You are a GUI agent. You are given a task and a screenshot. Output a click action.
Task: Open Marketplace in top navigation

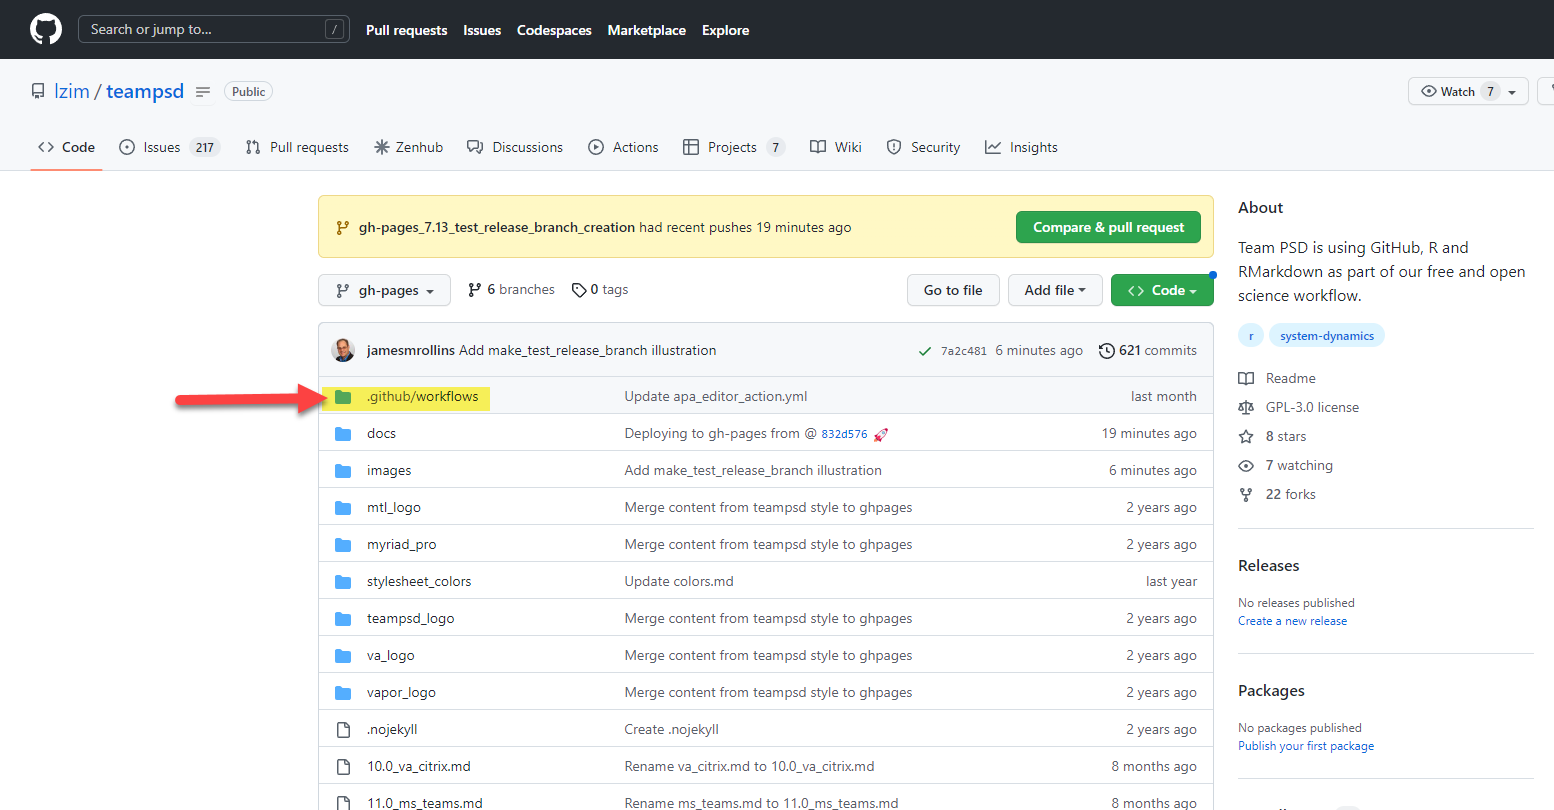647,30
